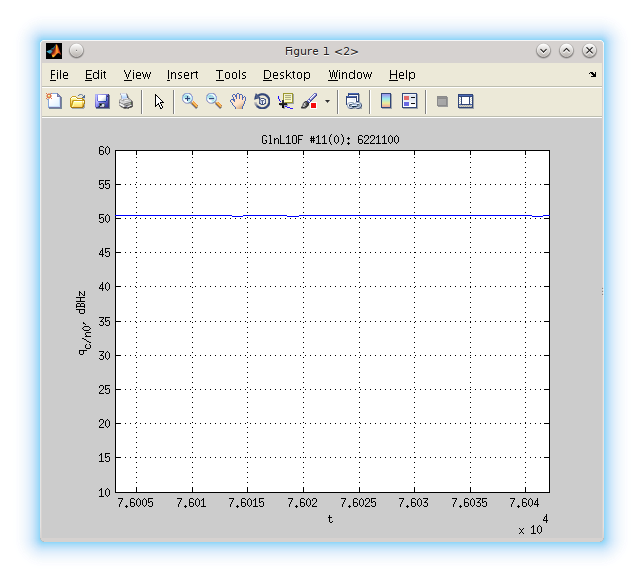Screen dimensions: 644x582
Task: Click the x-axis label t
Action: [x=330, y=519]
